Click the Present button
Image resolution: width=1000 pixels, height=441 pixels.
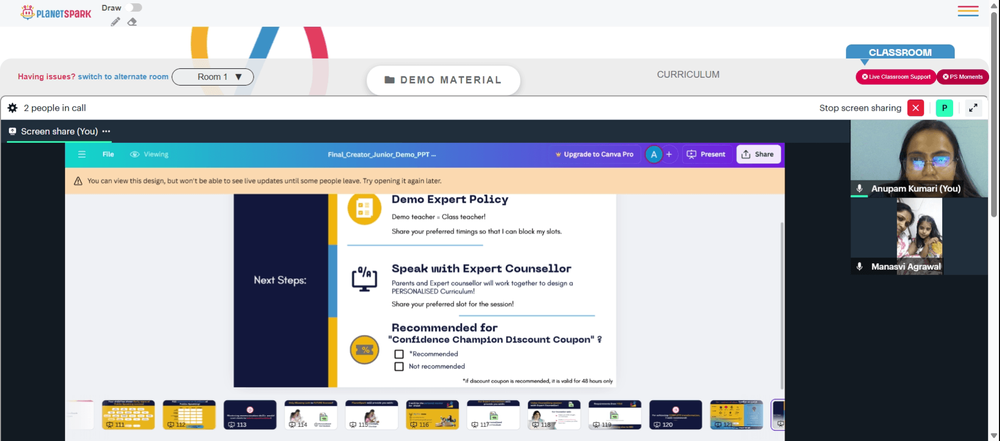tap(706, 154)
